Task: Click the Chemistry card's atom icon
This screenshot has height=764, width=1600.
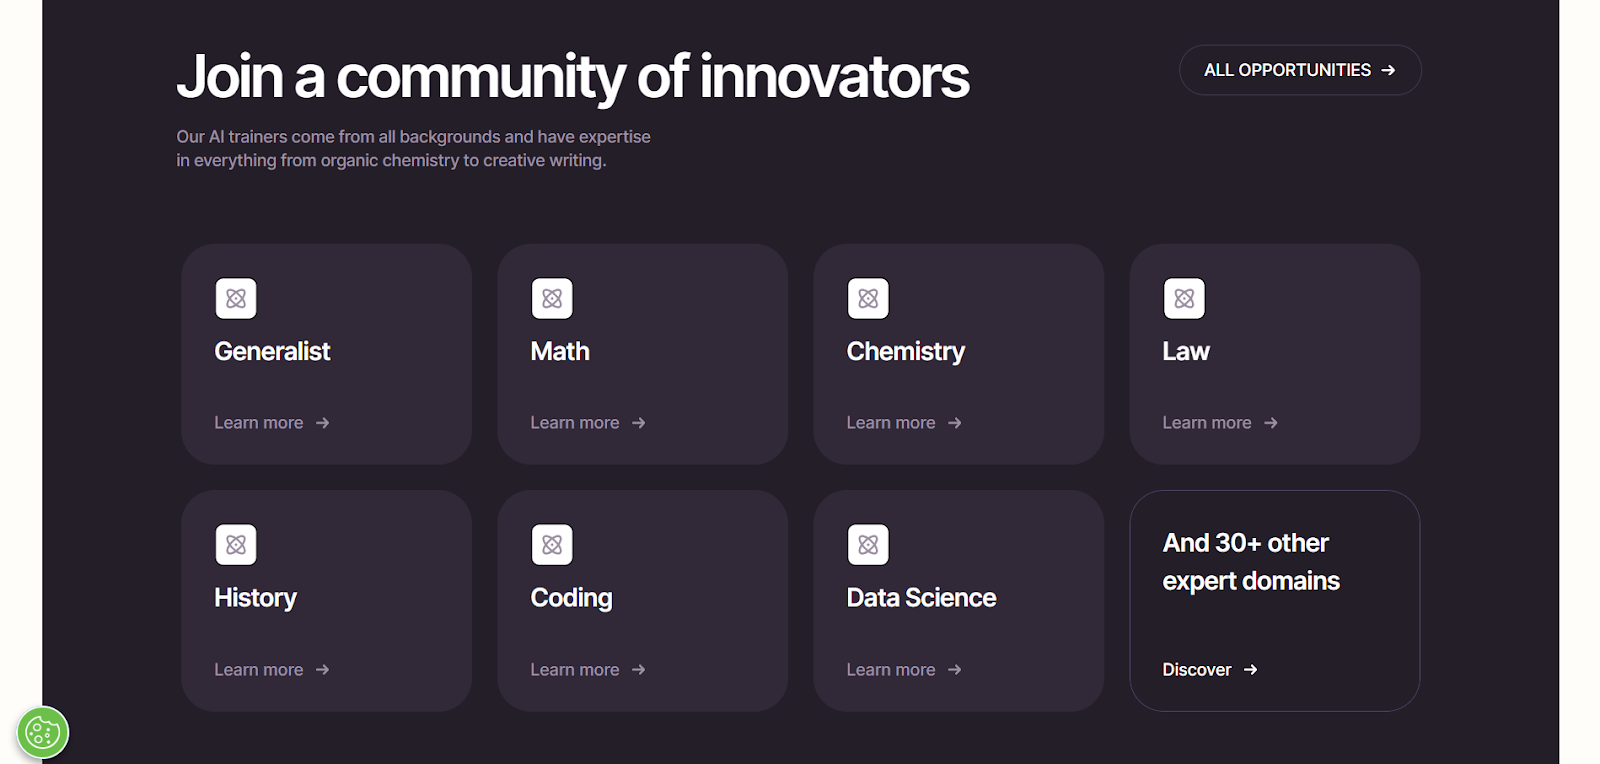Action: point(868,298)
